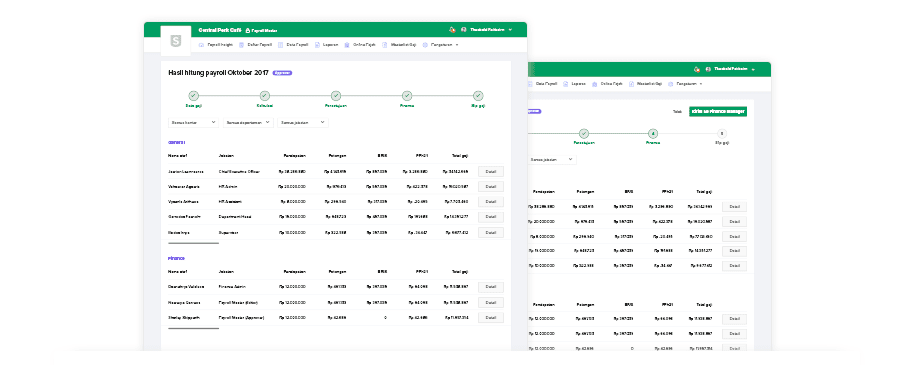Click the Chief Executive Officer job cell
Screen dimensions: 912x365
(x=239, y=171)
